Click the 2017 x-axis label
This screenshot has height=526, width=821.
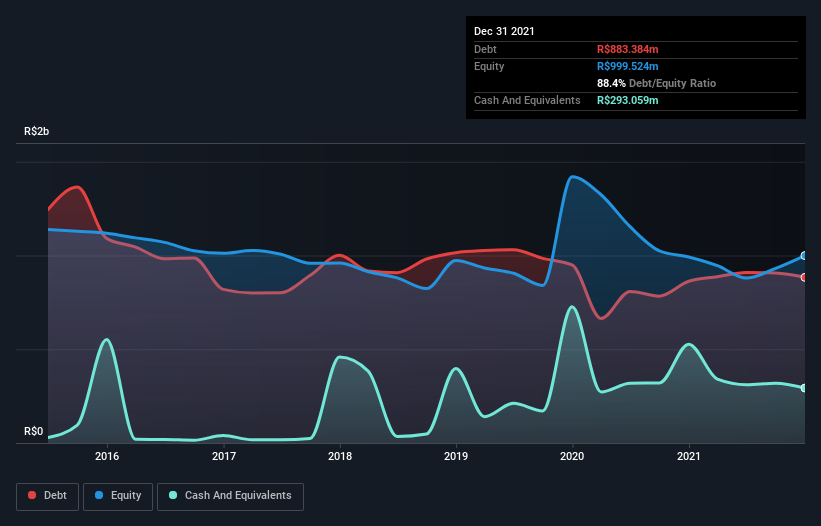(224, 456)
